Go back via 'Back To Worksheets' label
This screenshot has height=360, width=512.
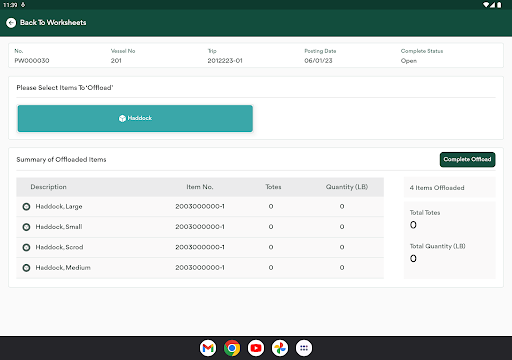(53, 22)
